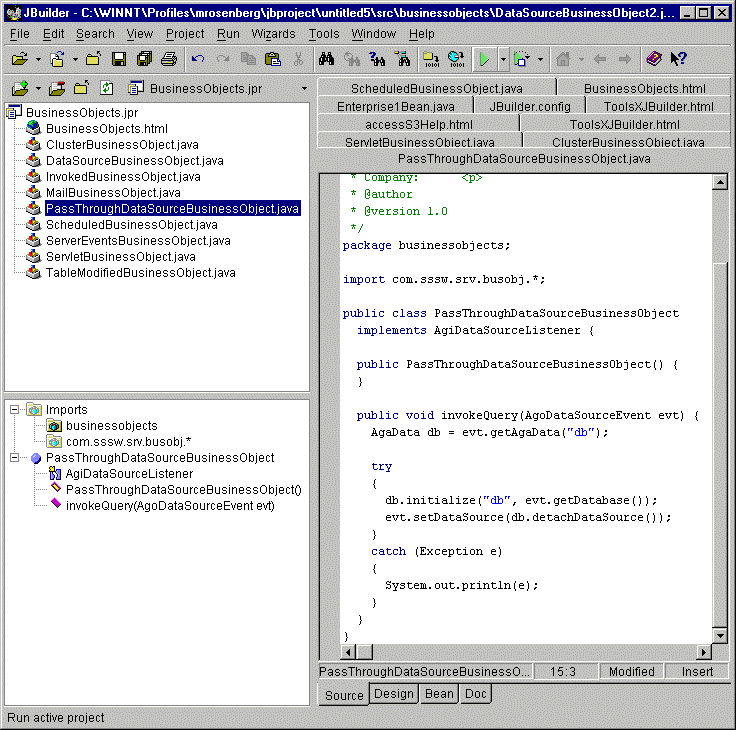This screenshot has height=730, width=736.
Task: Activate the context help pointer icon
Action: click(679, 59)
